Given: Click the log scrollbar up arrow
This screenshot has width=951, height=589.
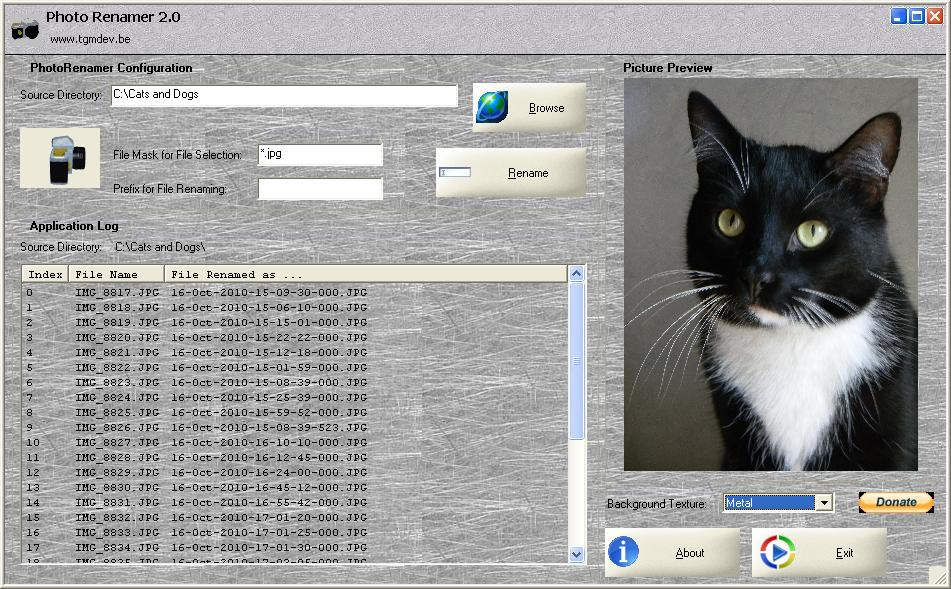Looking at the screenshot, I should [x=576, y=274].
